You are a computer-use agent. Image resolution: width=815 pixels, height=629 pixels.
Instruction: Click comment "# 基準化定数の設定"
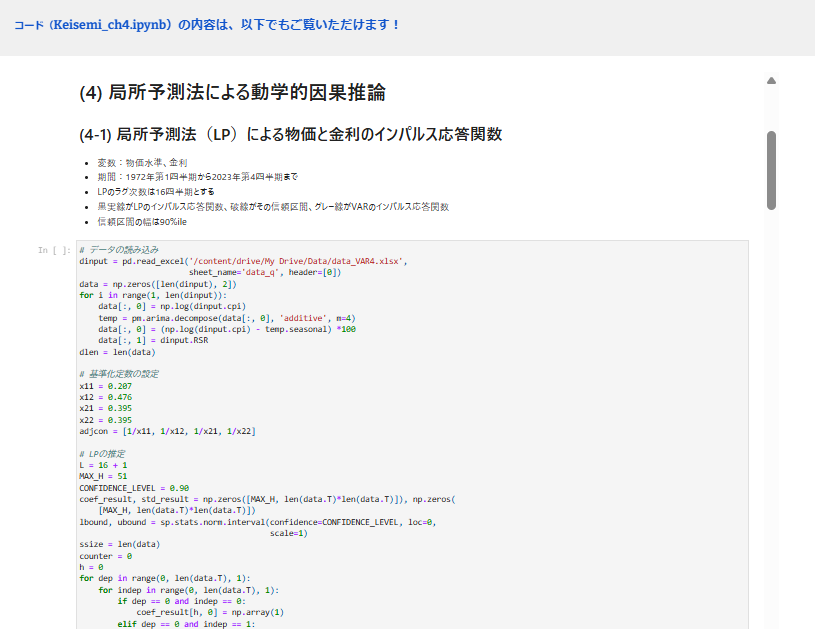[119, 374]
